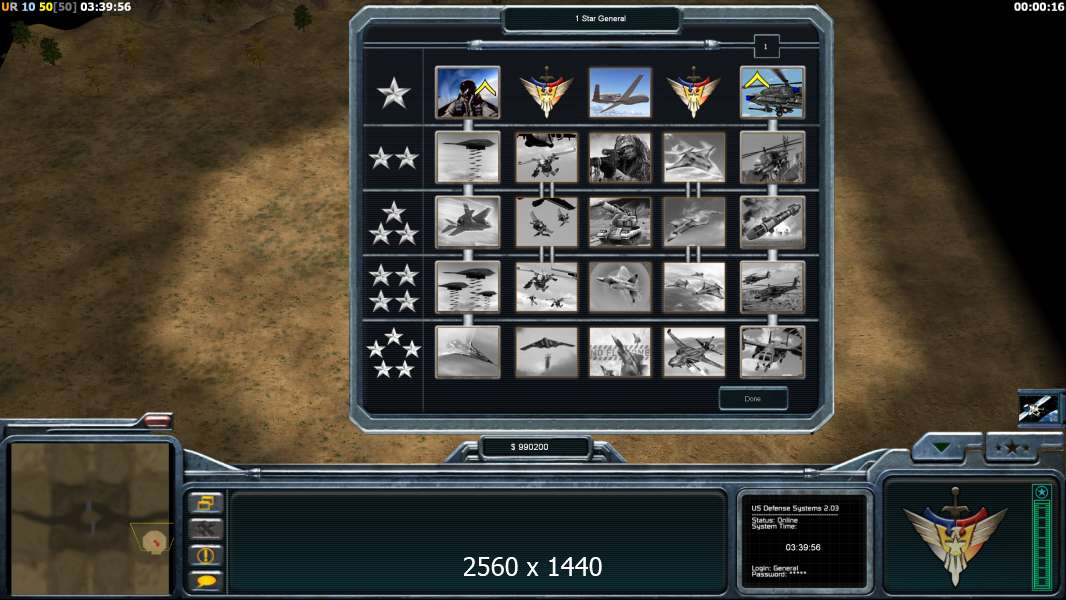Open the Generals promotions star button
Screen dimensions: 1066x600
pos(1012,447)
